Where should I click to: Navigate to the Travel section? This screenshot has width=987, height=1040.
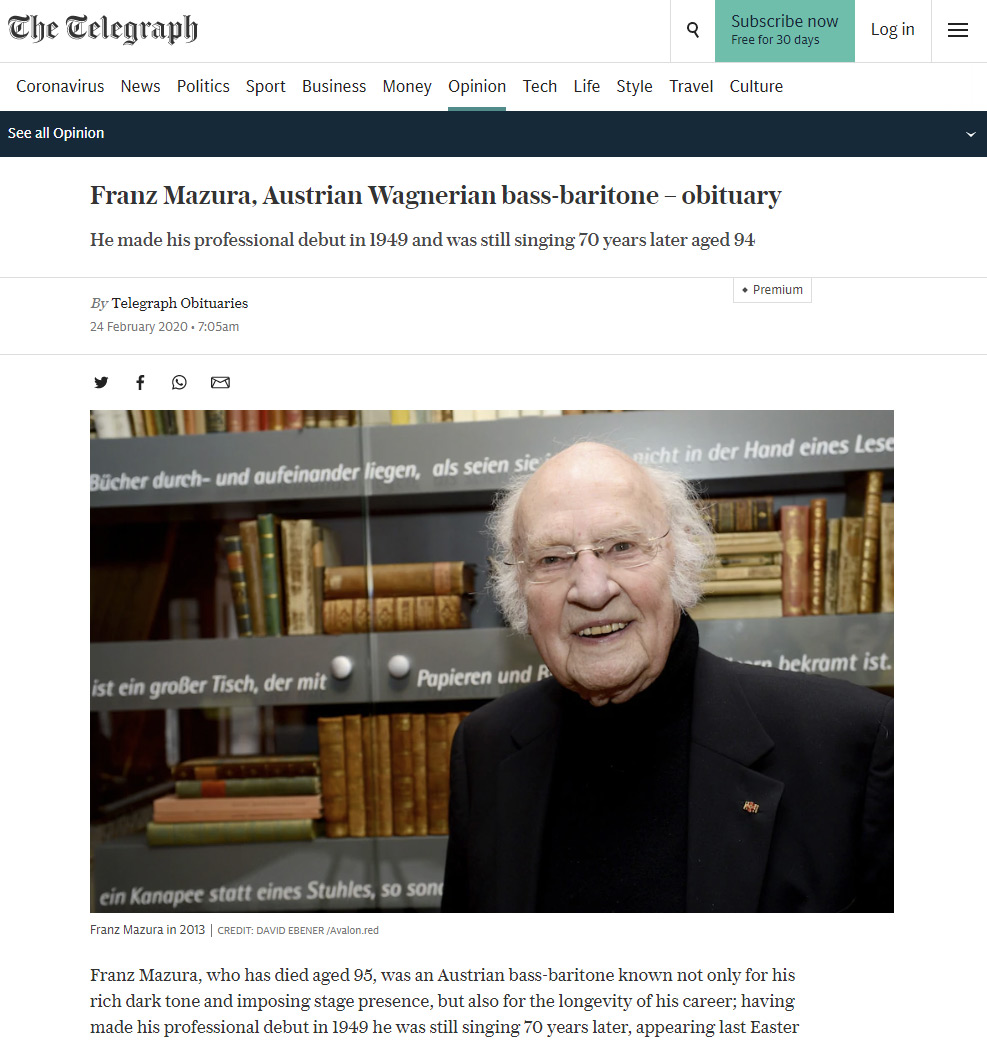tap(691, 86)
